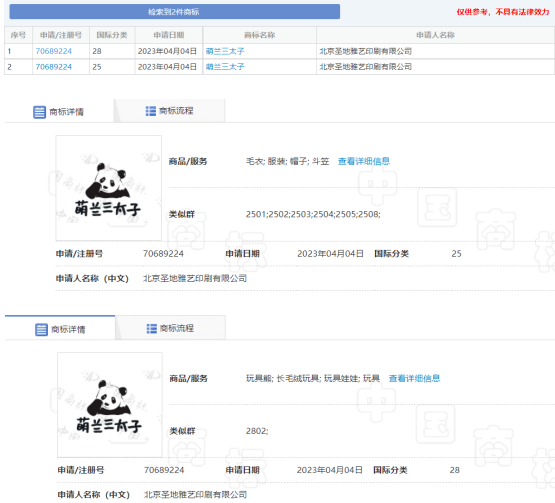Image resolution: width=555 pixels, height=503 pixels.
Task: Click the blue 检索到2件商标 banner
Action: coord(174,12)
